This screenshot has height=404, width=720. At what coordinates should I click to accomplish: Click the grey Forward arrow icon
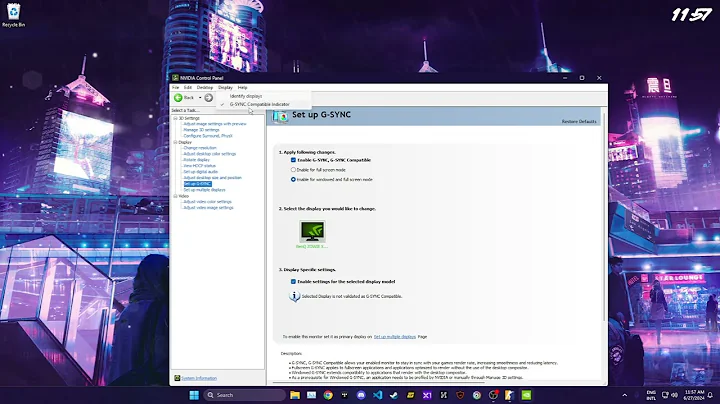tap(208, 98)
